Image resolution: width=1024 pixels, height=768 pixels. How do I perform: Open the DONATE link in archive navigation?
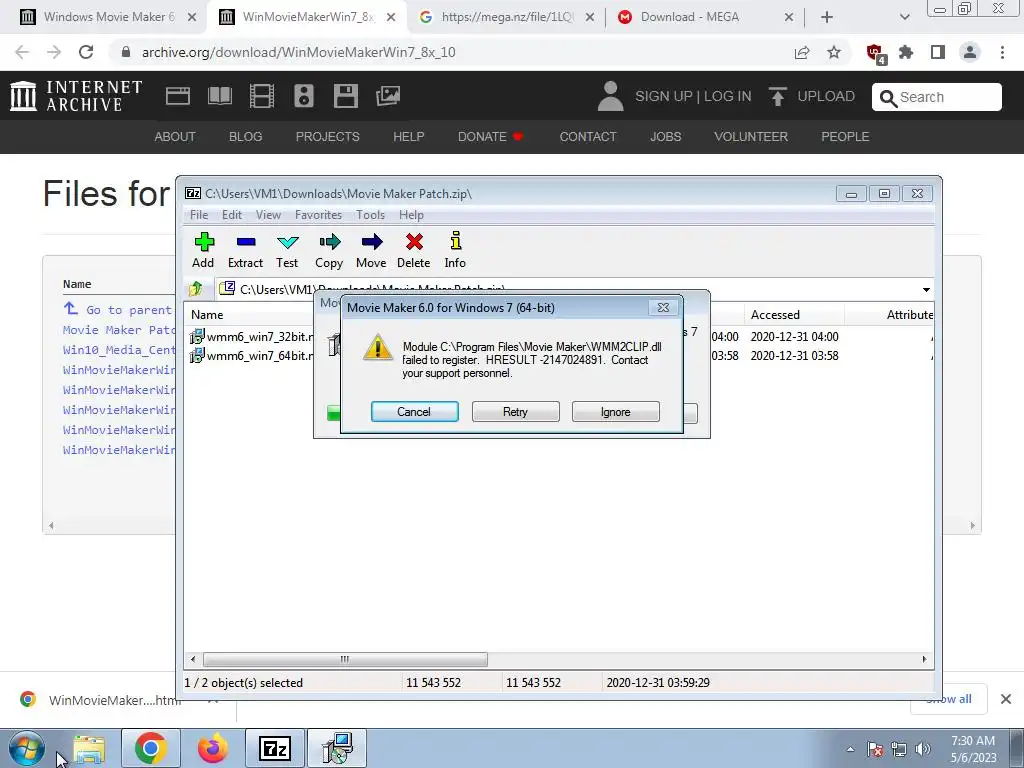490,136
